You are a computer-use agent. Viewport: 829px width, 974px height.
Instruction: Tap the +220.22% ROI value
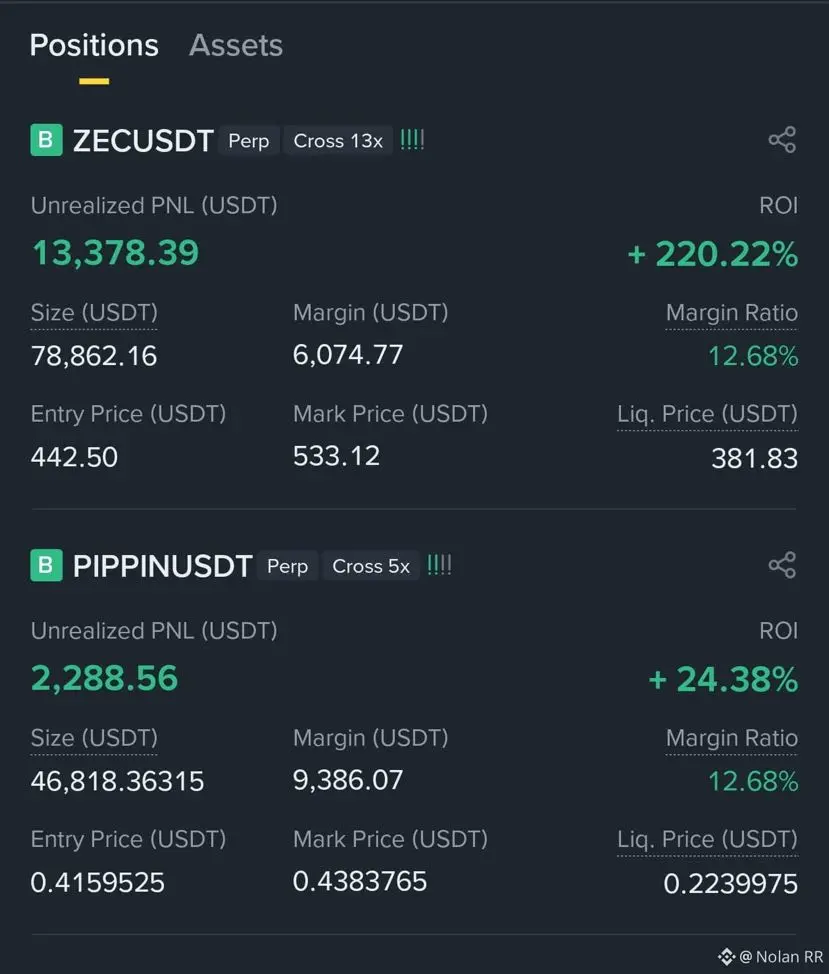[x=712, y=254]
